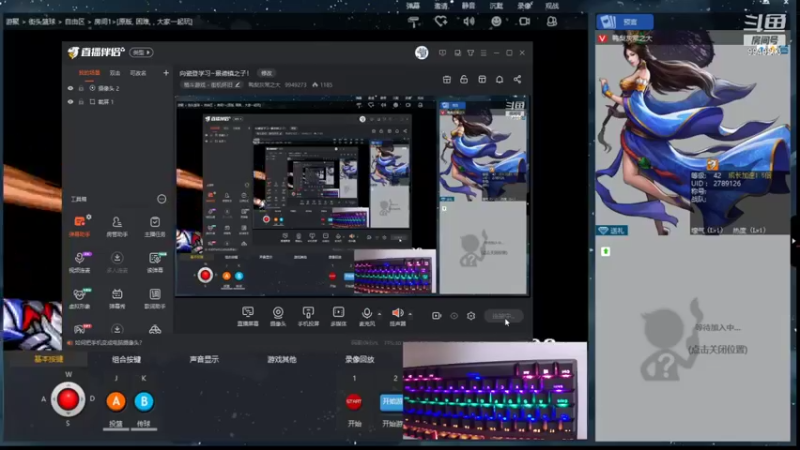Add a 多媒体 multimedia source
Viewport: 800px width, 450px height.
338,316
